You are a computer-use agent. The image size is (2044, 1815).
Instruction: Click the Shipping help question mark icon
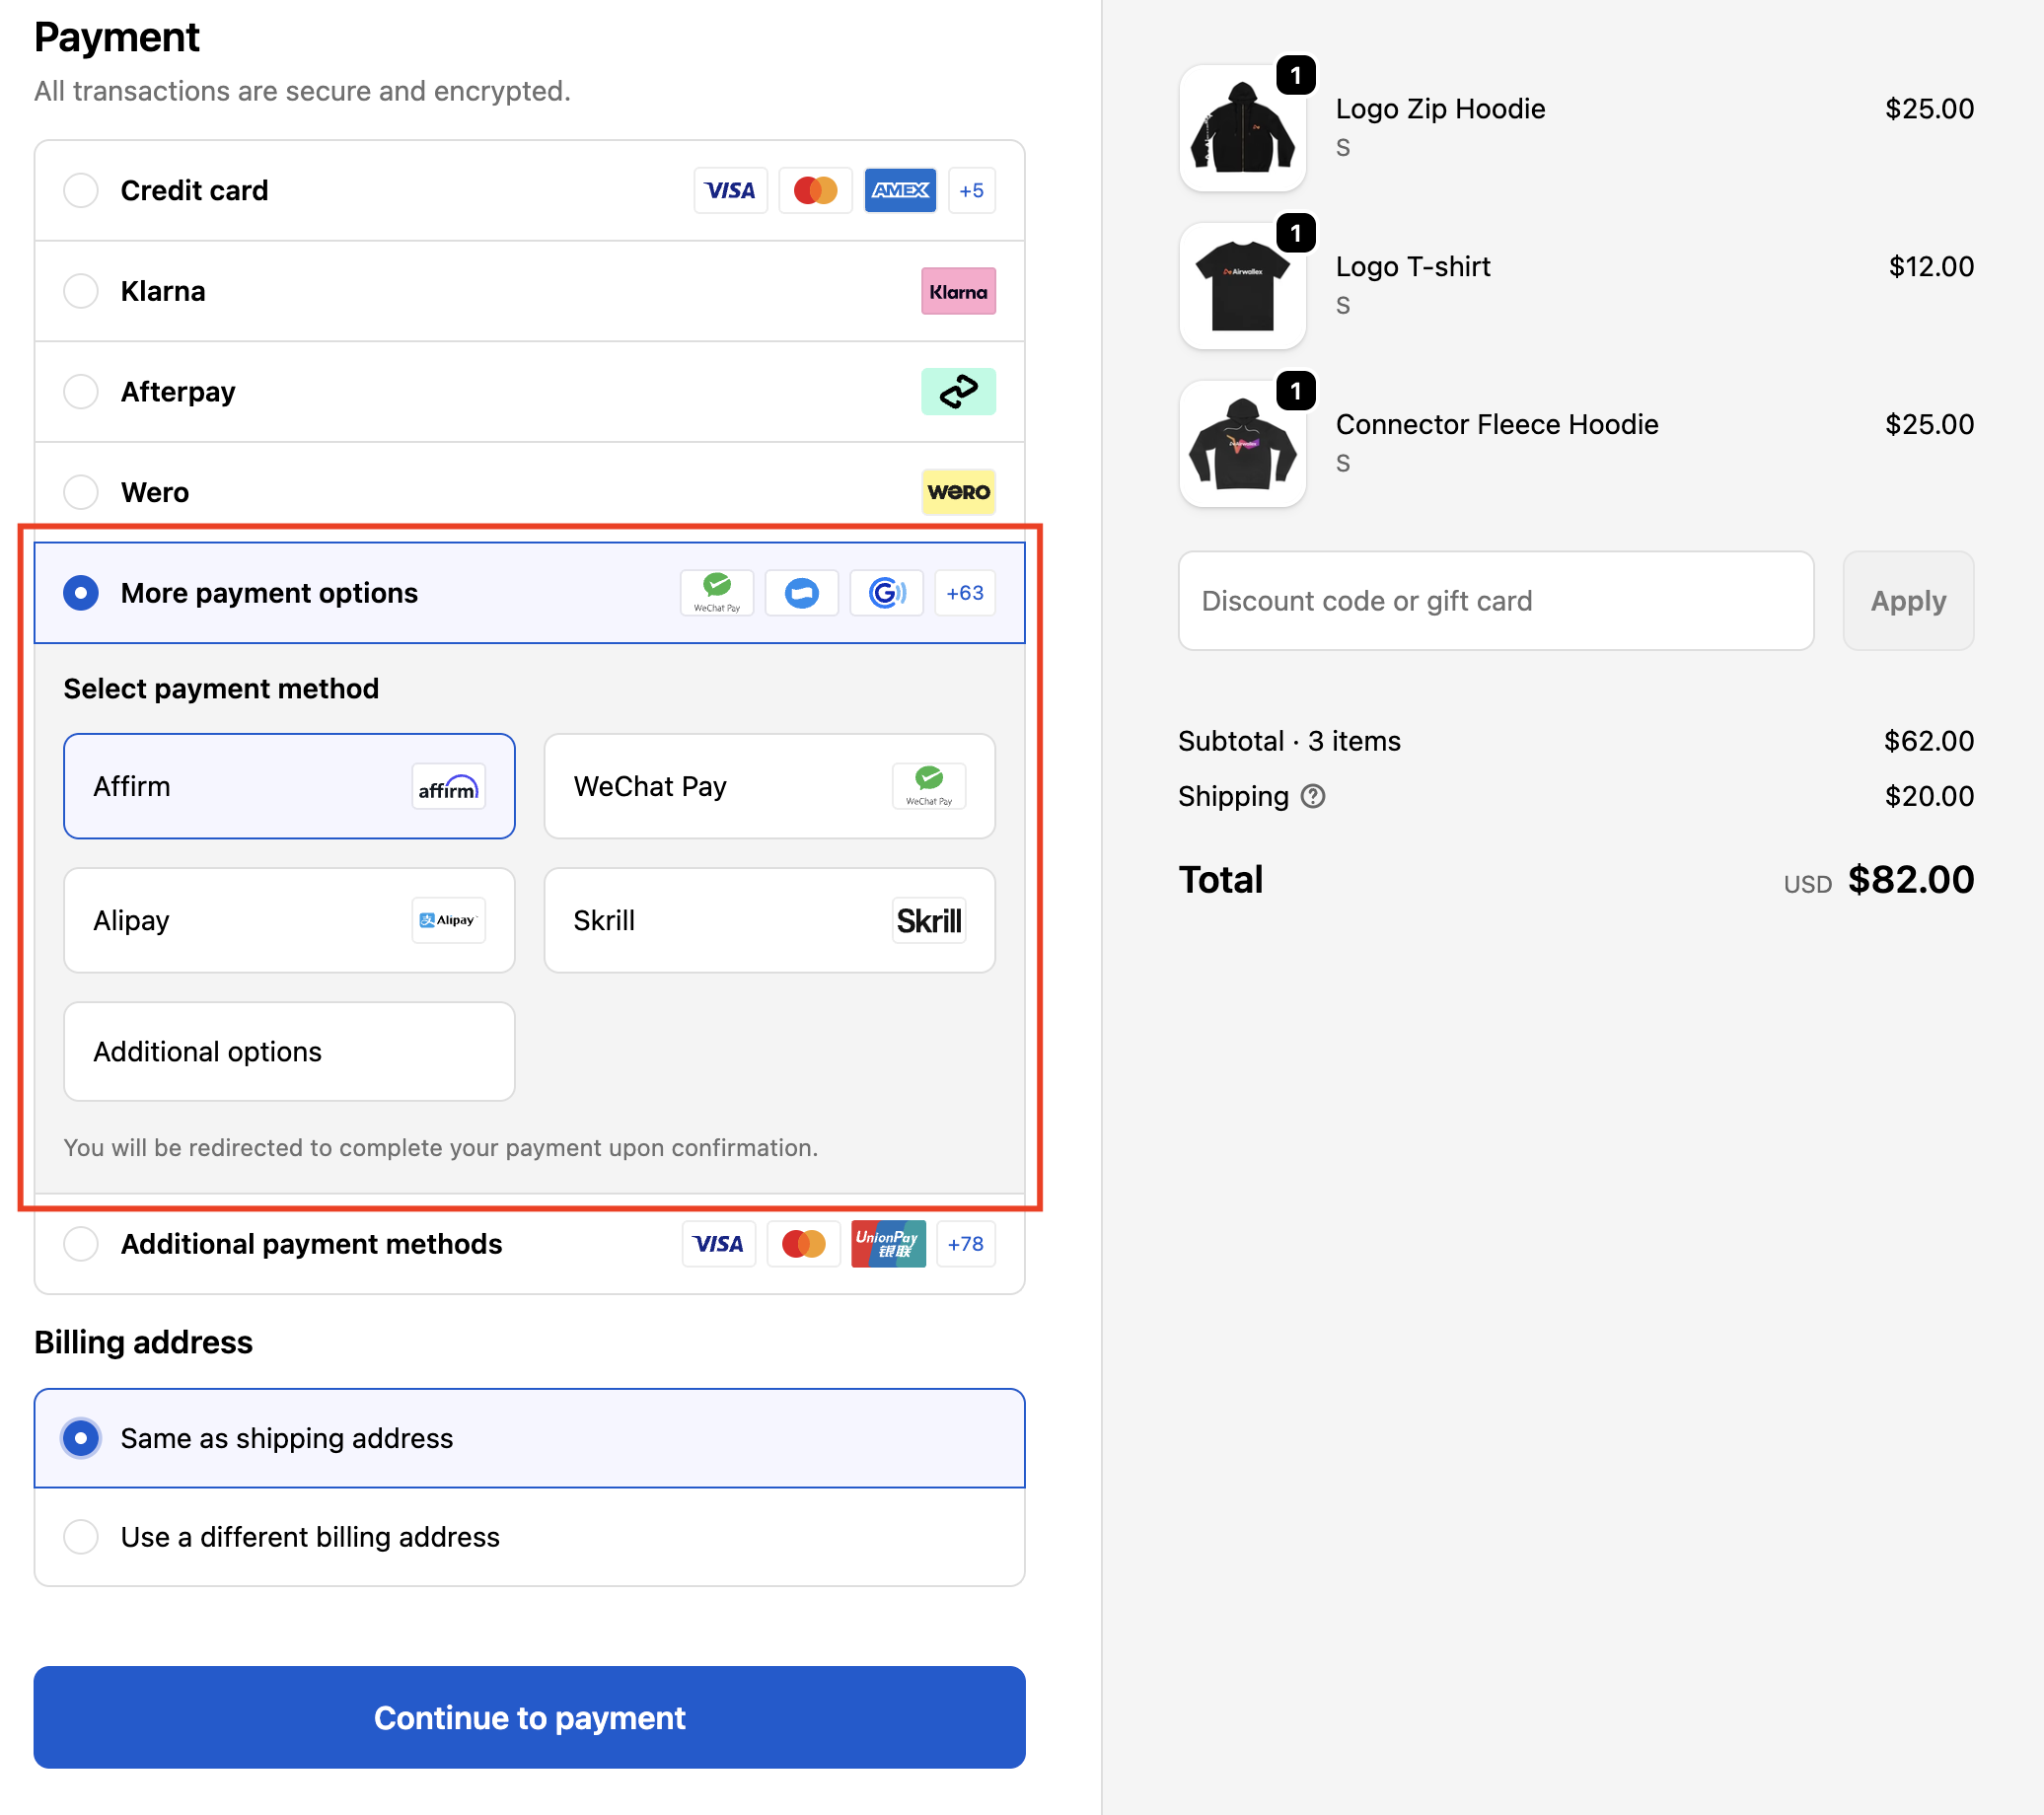click(x=1313, y=797)
